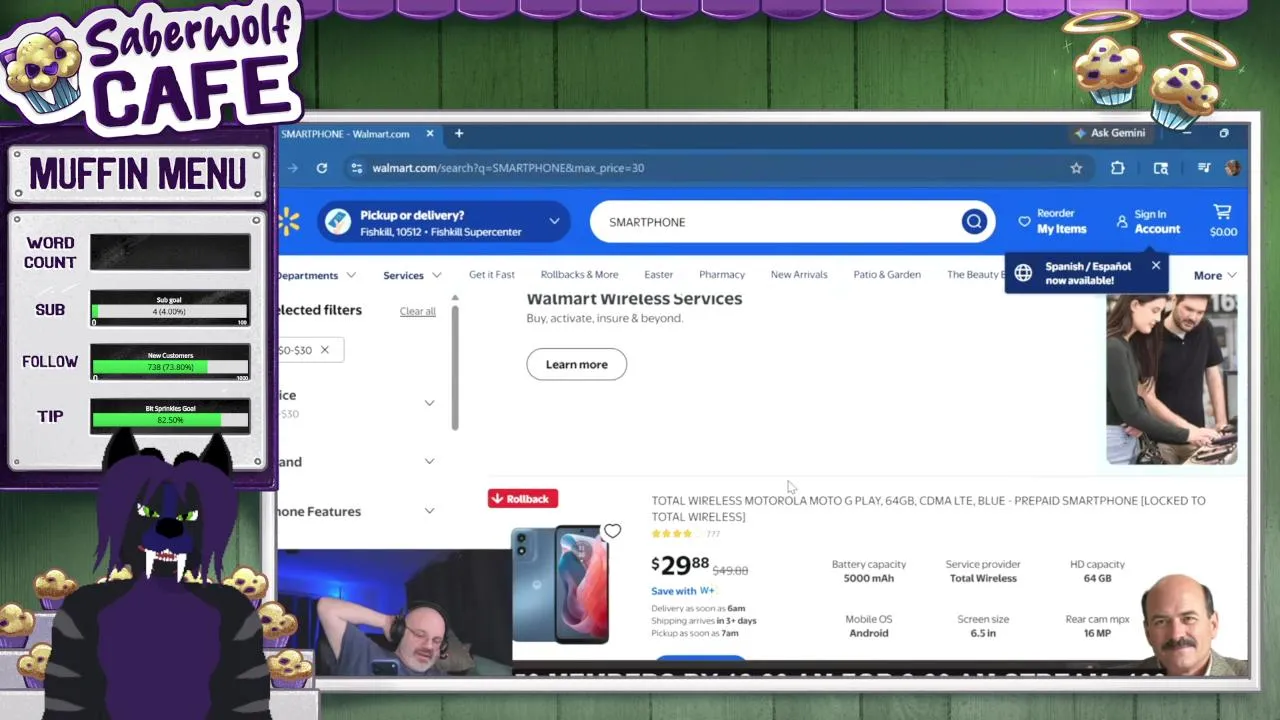Image resolution: width=1280 pixels, height=720 pixels.
Task: Expand the Services menu
Action: pyautogui.click(x=412, y=275)
